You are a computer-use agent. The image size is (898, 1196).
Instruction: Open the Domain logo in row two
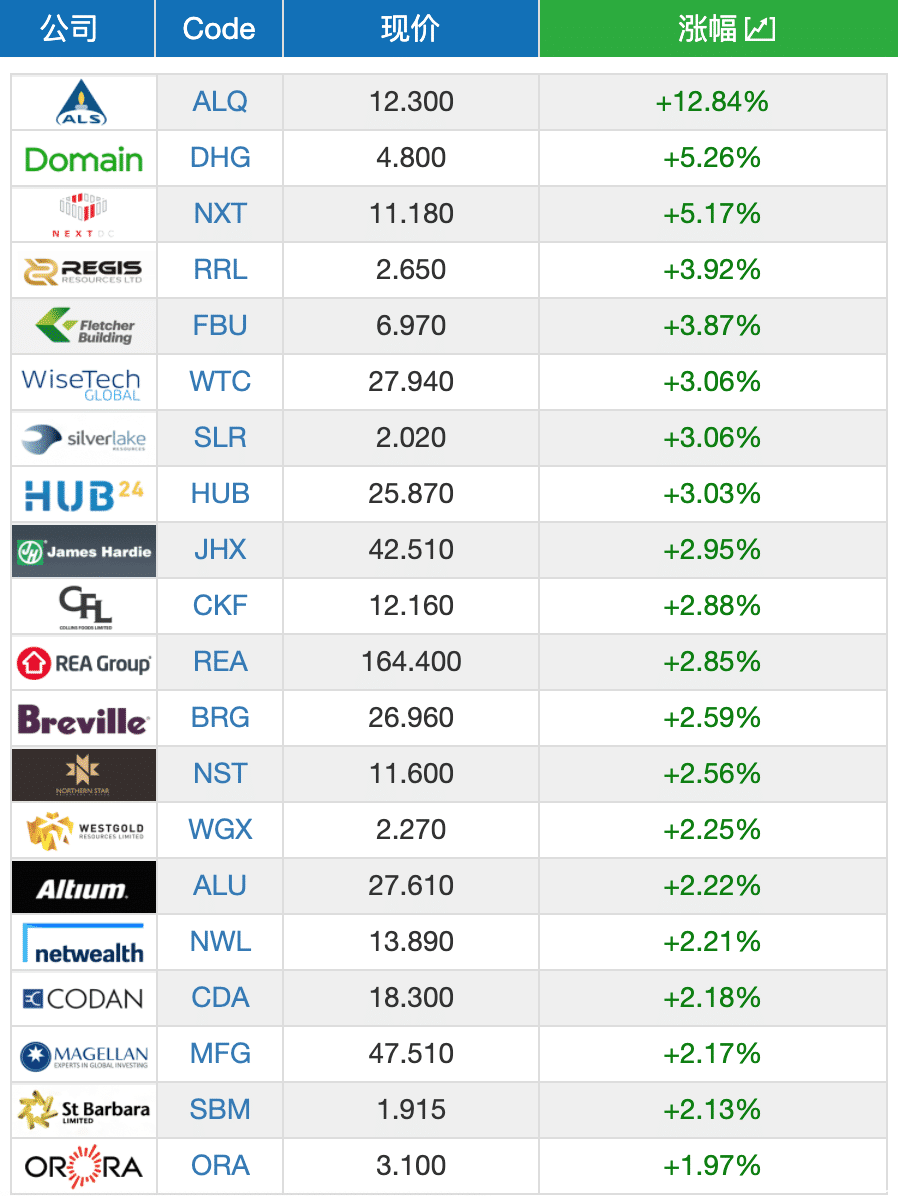tap(84, 159)
